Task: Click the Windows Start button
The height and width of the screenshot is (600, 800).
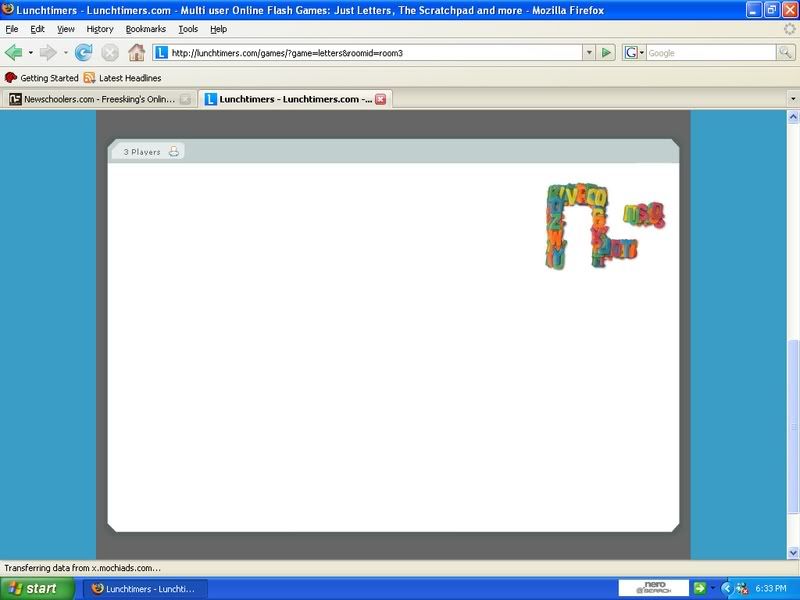Action: click(36, 589)
